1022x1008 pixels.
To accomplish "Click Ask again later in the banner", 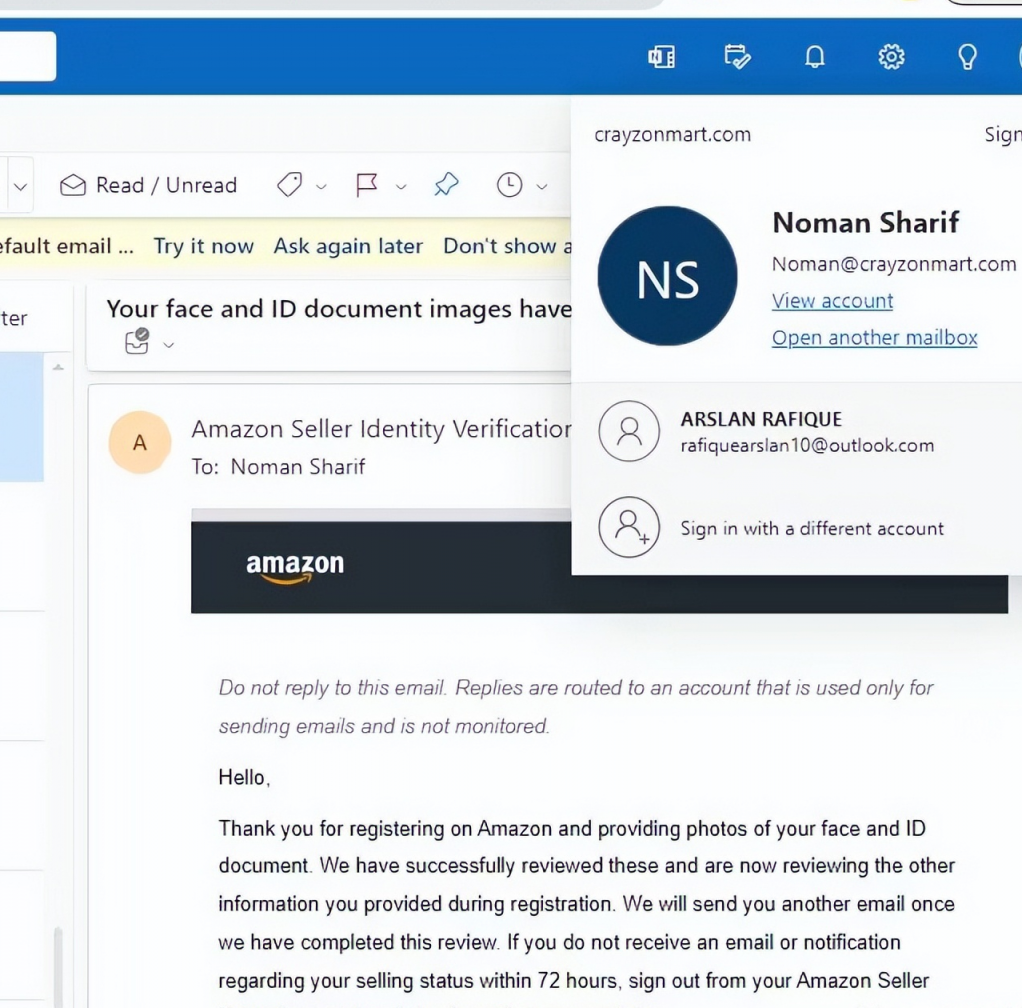I will [348, 246].
